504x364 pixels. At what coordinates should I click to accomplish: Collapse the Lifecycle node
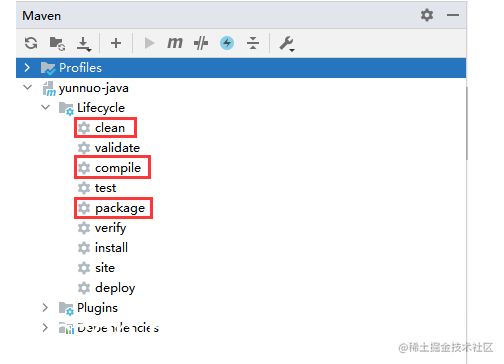point(45,107)
